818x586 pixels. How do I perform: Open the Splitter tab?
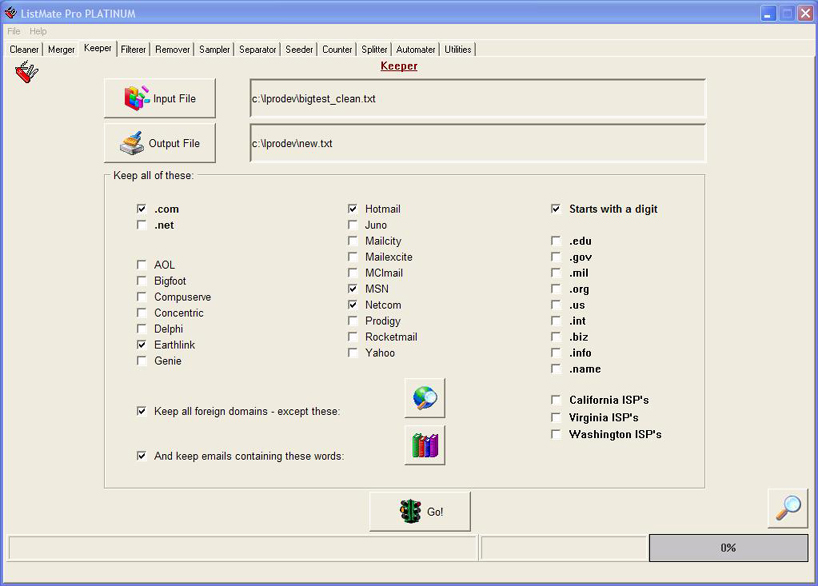(x=374, y=49)
